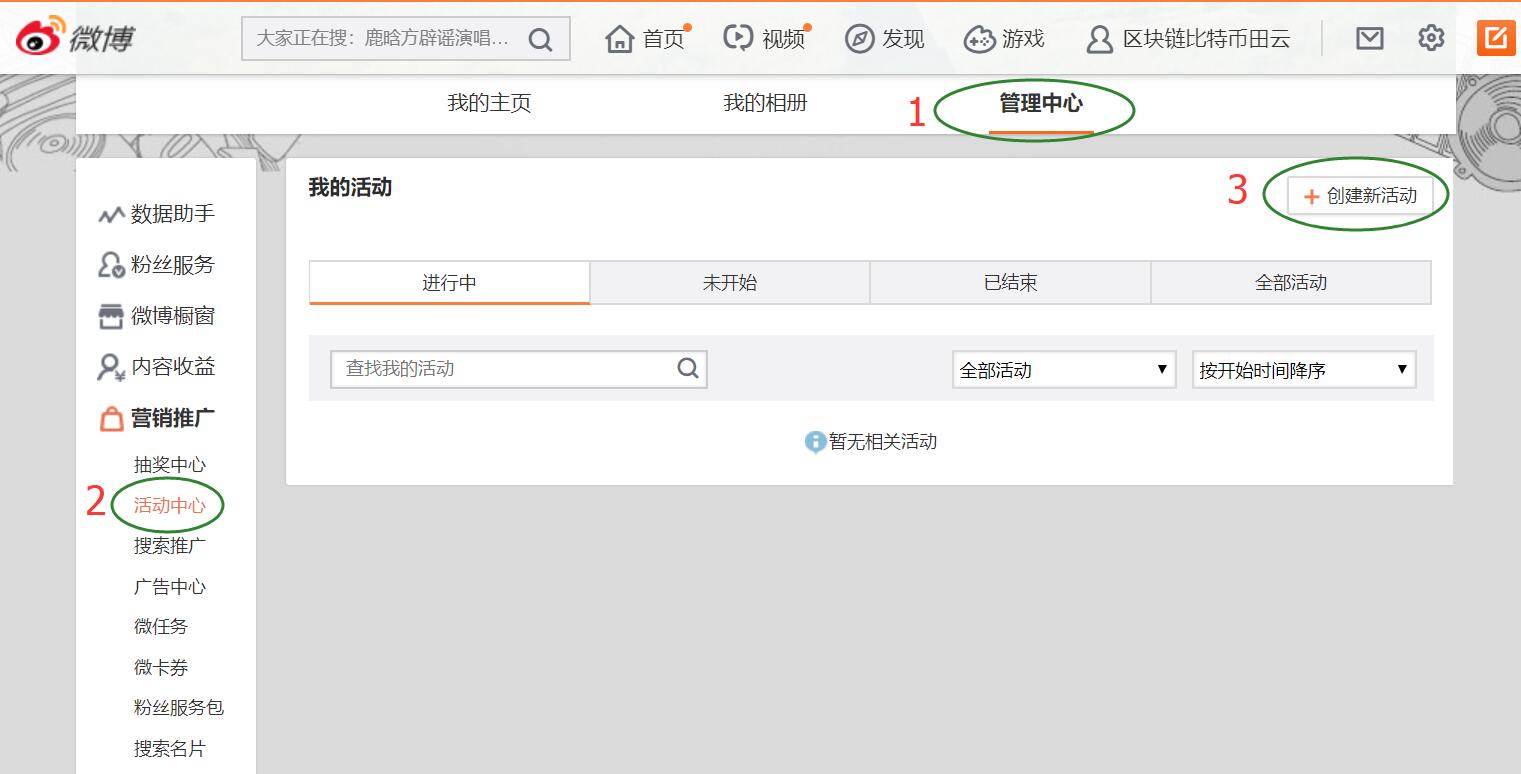Open 微卡券 in sidebar
1521x774 pixels.
point(161,668)
